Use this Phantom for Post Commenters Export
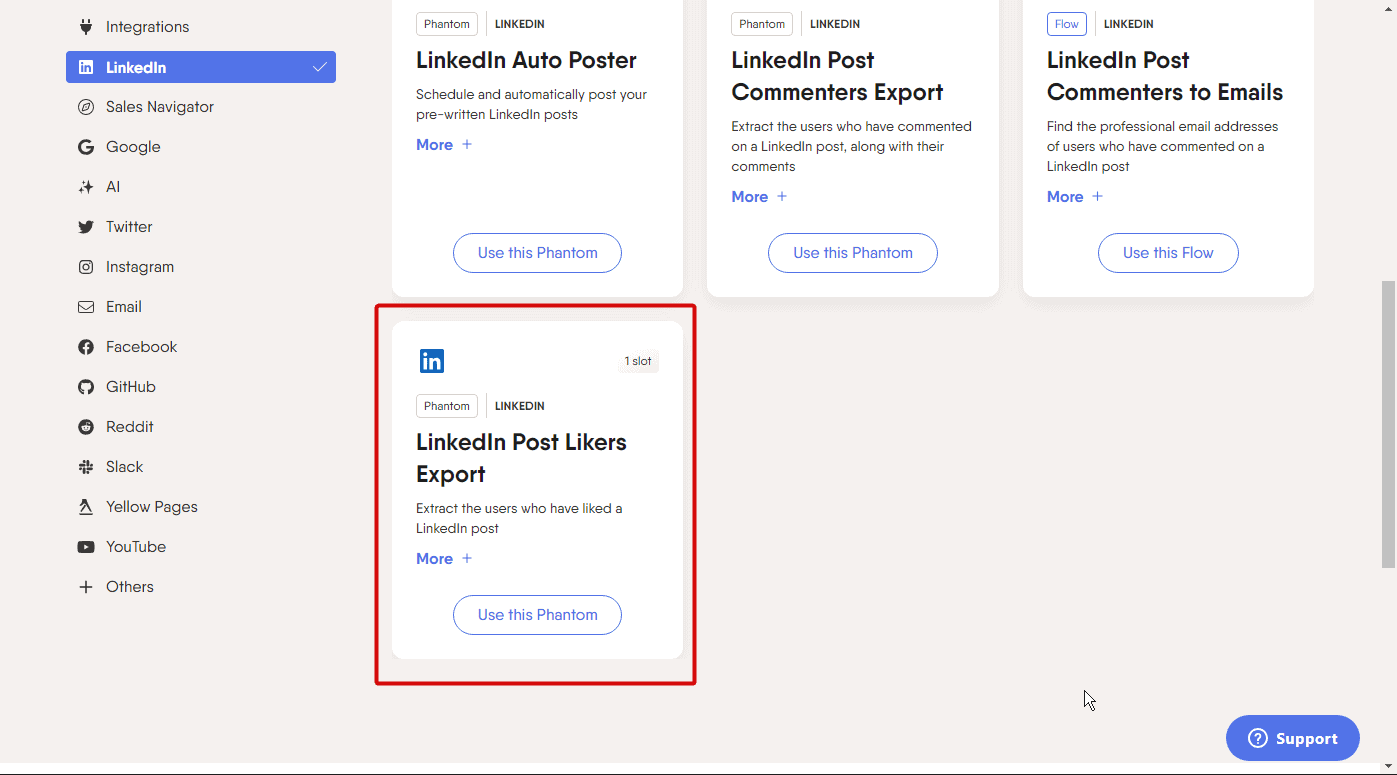1397x775 pixels. pos(853,253)
